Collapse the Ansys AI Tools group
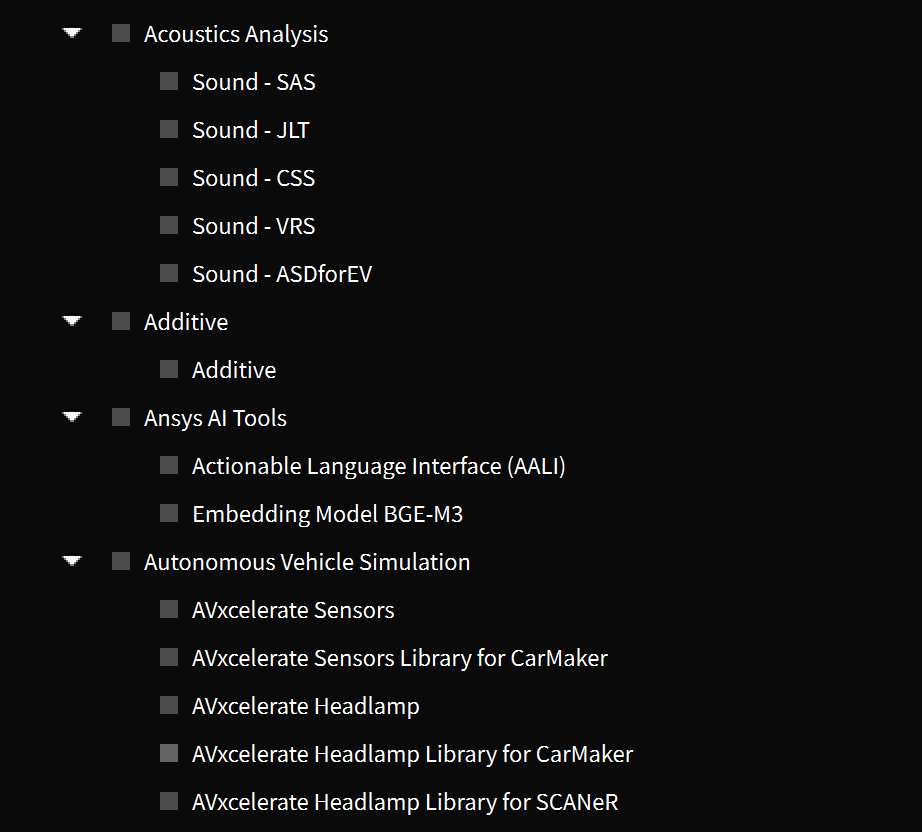The image size is (922, 832). tap(72, 417)
